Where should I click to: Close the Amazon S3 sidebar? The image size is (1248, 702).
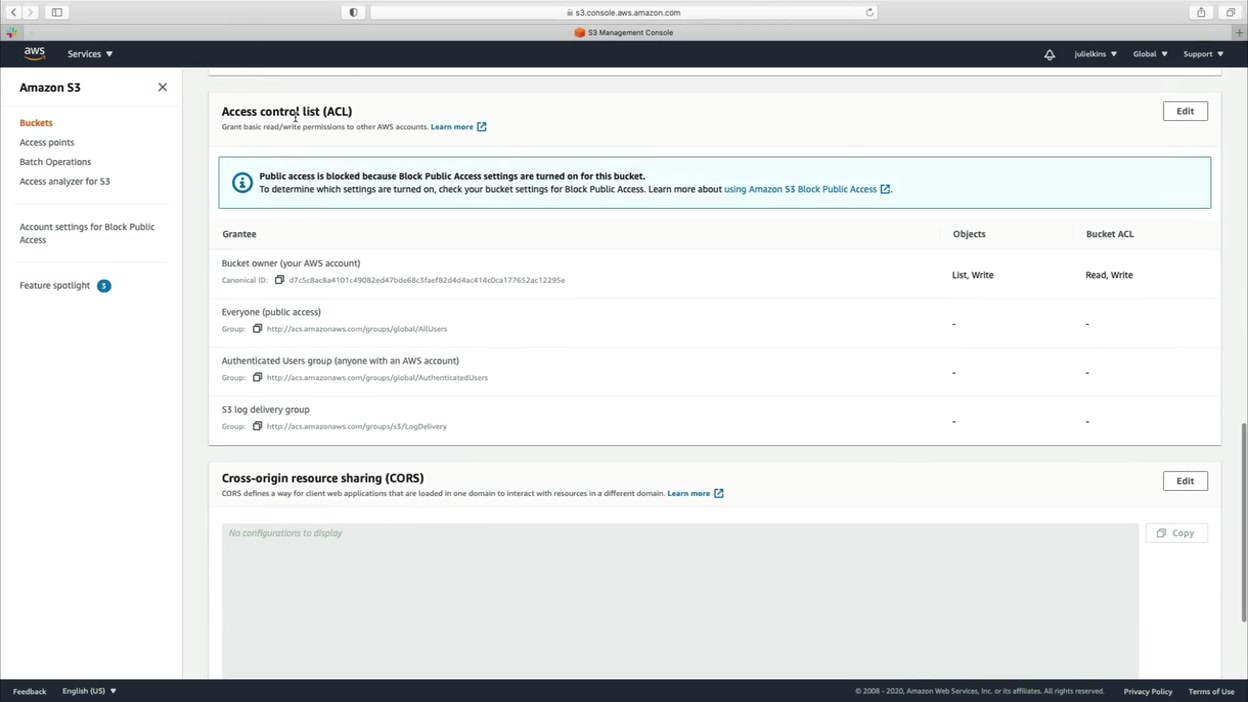(162, 87)
